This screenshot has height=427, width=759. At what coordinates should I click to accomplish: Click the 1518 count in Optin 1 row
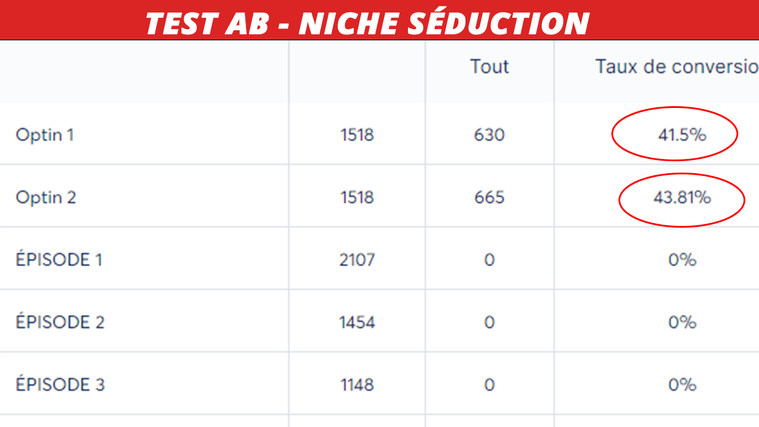[x=357, y=135]
